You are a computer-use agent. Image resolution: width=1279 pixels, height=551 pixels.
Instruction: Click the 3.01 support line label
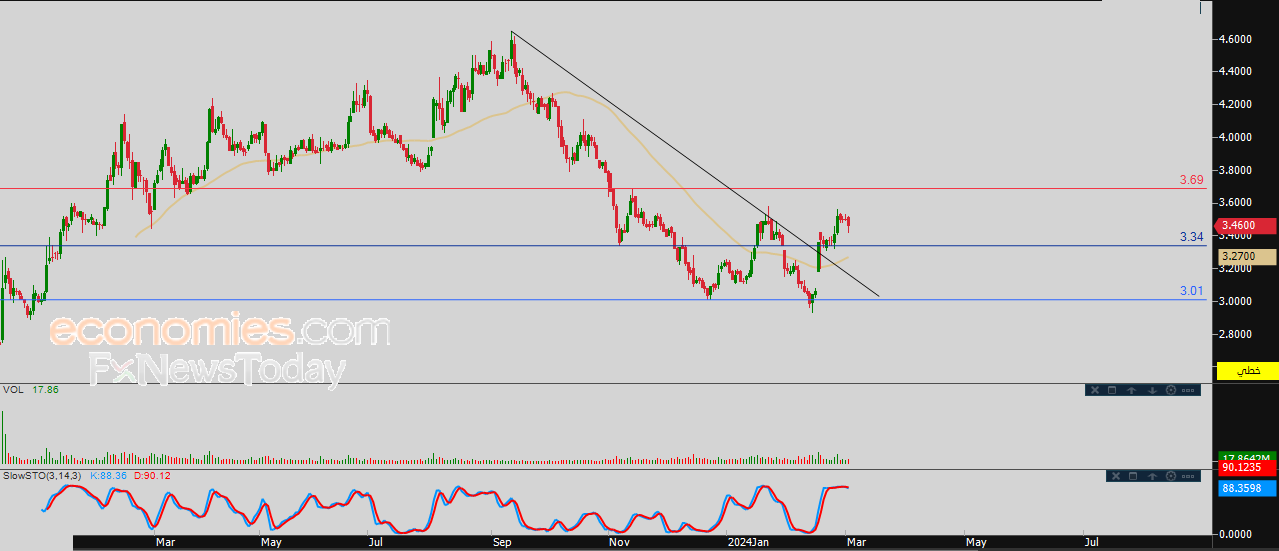pos(1191,291)
